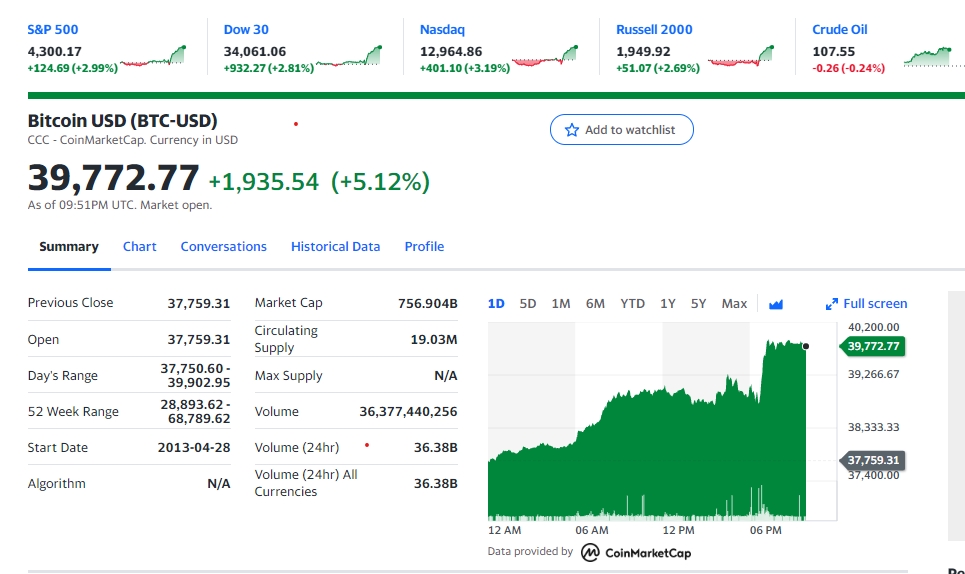Switch chart range to YTD

[x=632, y=304]
